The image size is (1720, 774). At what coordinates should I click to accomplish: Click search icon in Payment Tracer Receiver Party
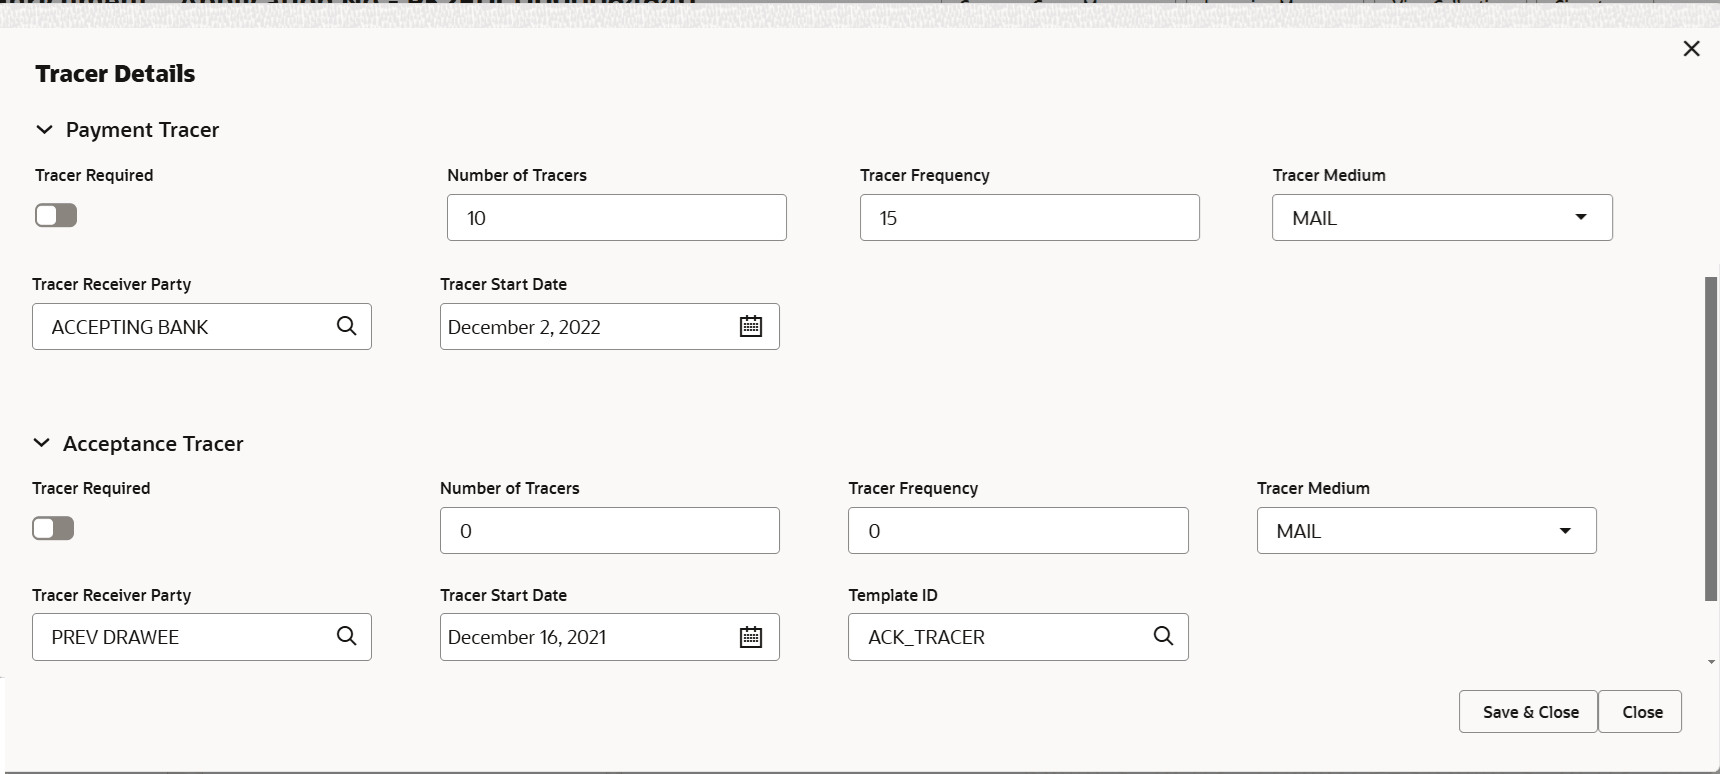tap(346, 326)
